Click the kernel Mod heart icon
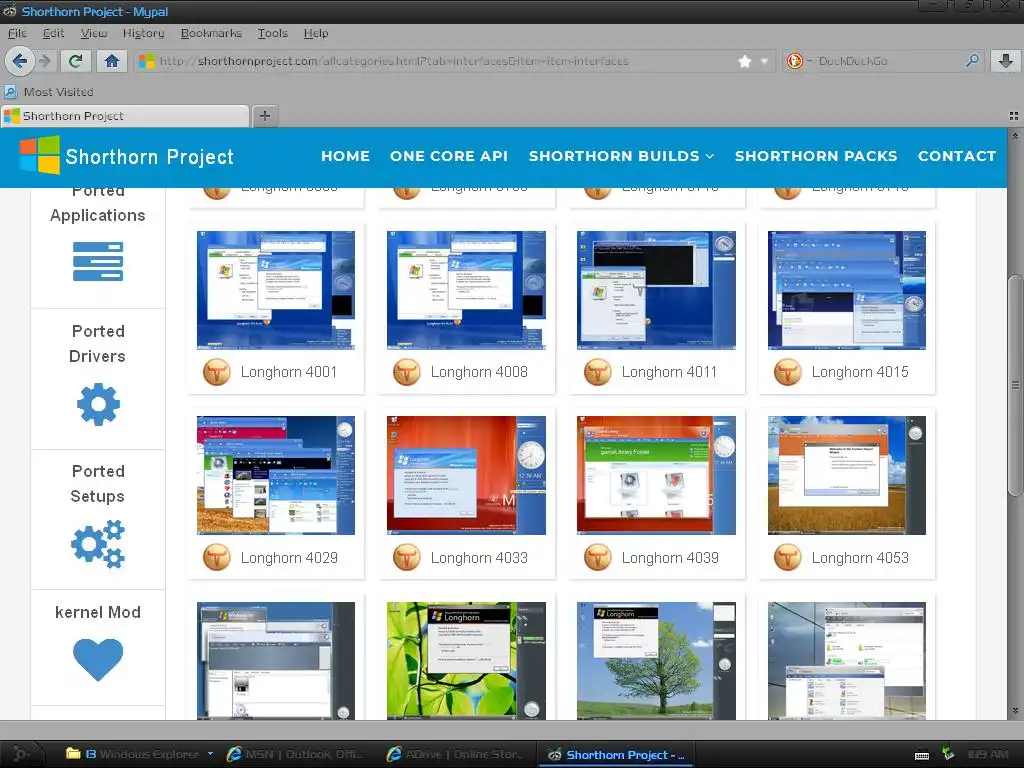The width and height of the screenshot is (1024, 768). (x=98, y=660)
